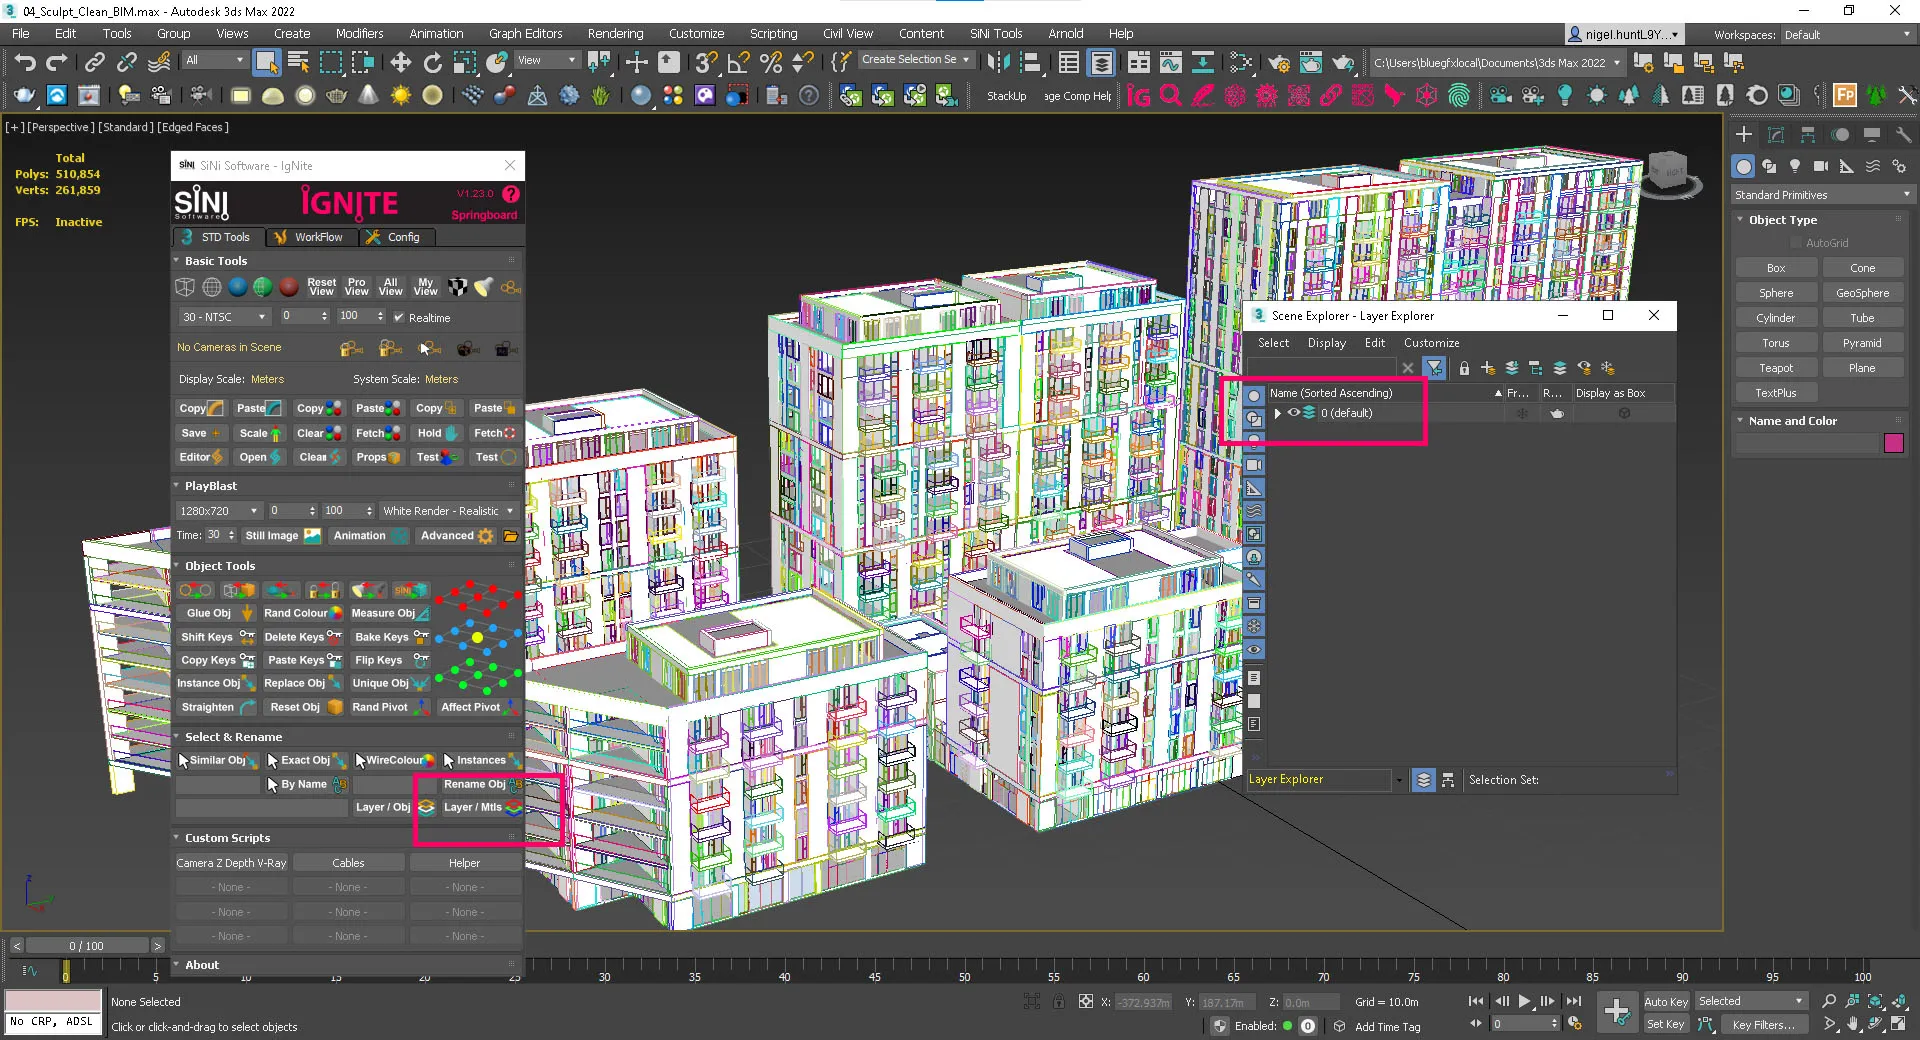Viewport: 1920px width, 1040px height.
Task: Open the object color swatch
Action: pos(1893,443)
